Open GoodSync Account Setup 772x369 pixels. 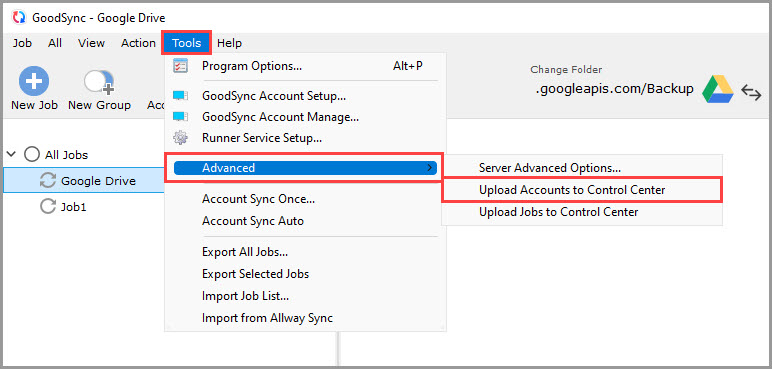[305, 96]
